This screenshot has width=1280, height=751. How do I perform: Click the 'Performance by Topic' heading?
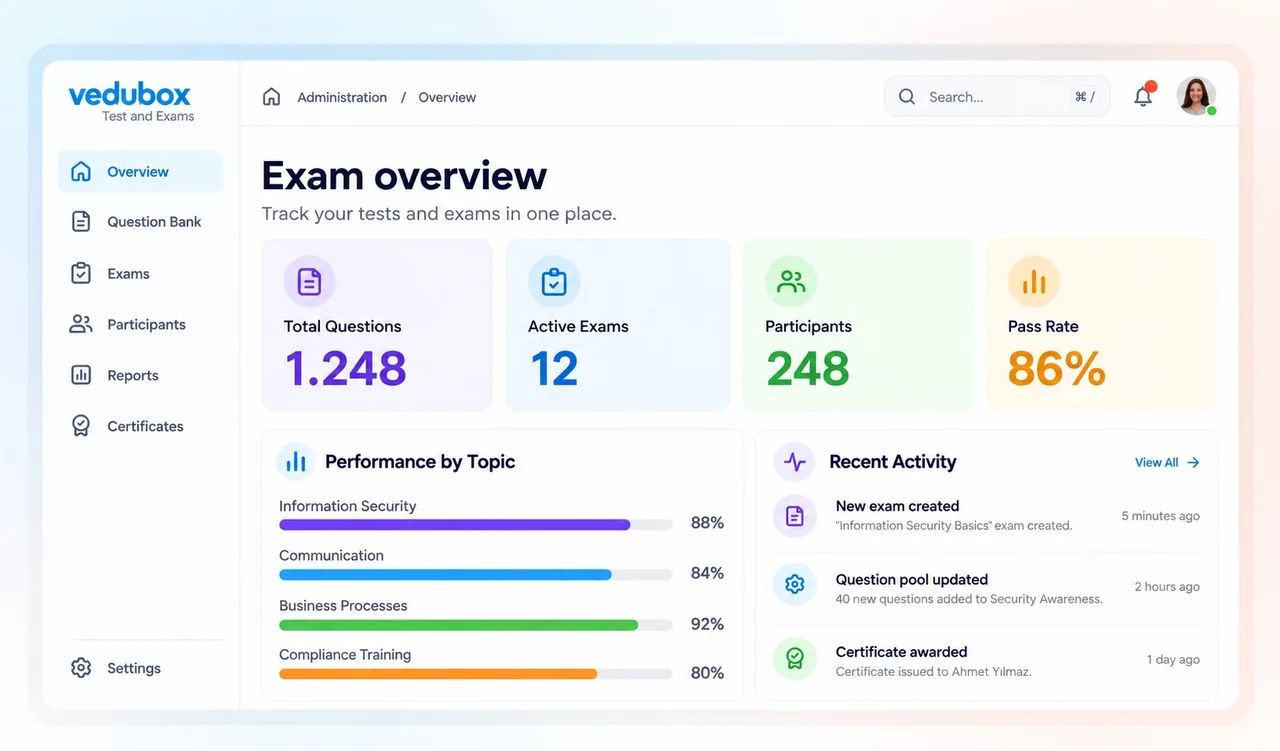420,462
